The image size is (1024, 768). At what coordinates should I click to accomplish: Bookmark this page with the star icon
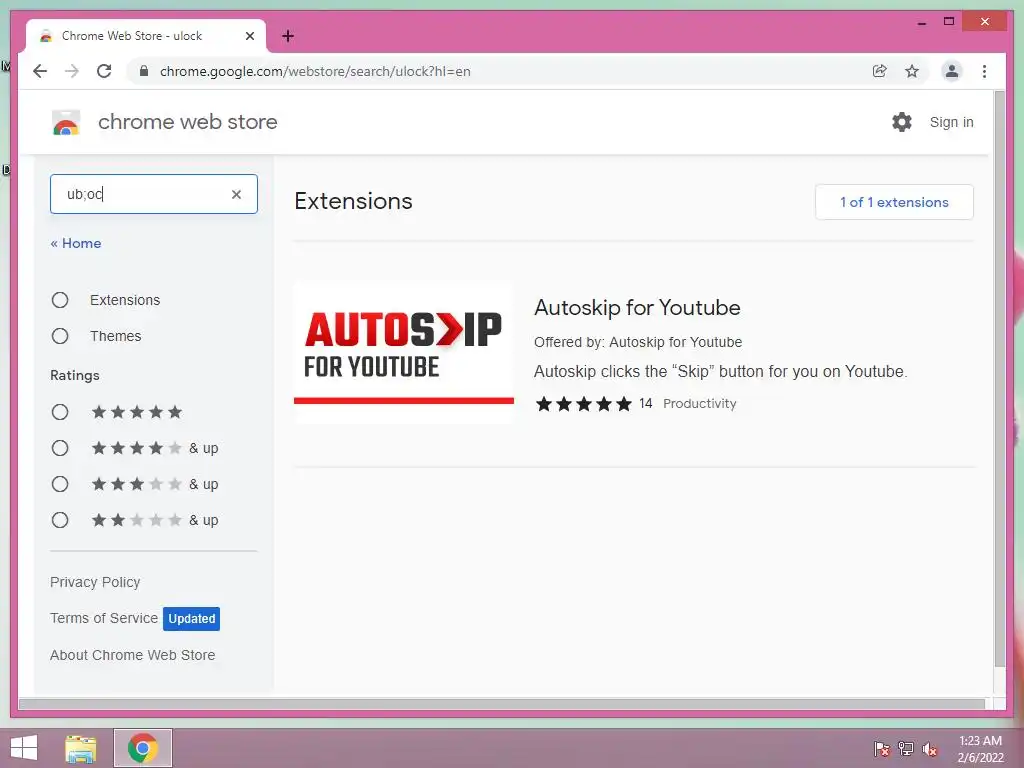[x=912, y=71]
